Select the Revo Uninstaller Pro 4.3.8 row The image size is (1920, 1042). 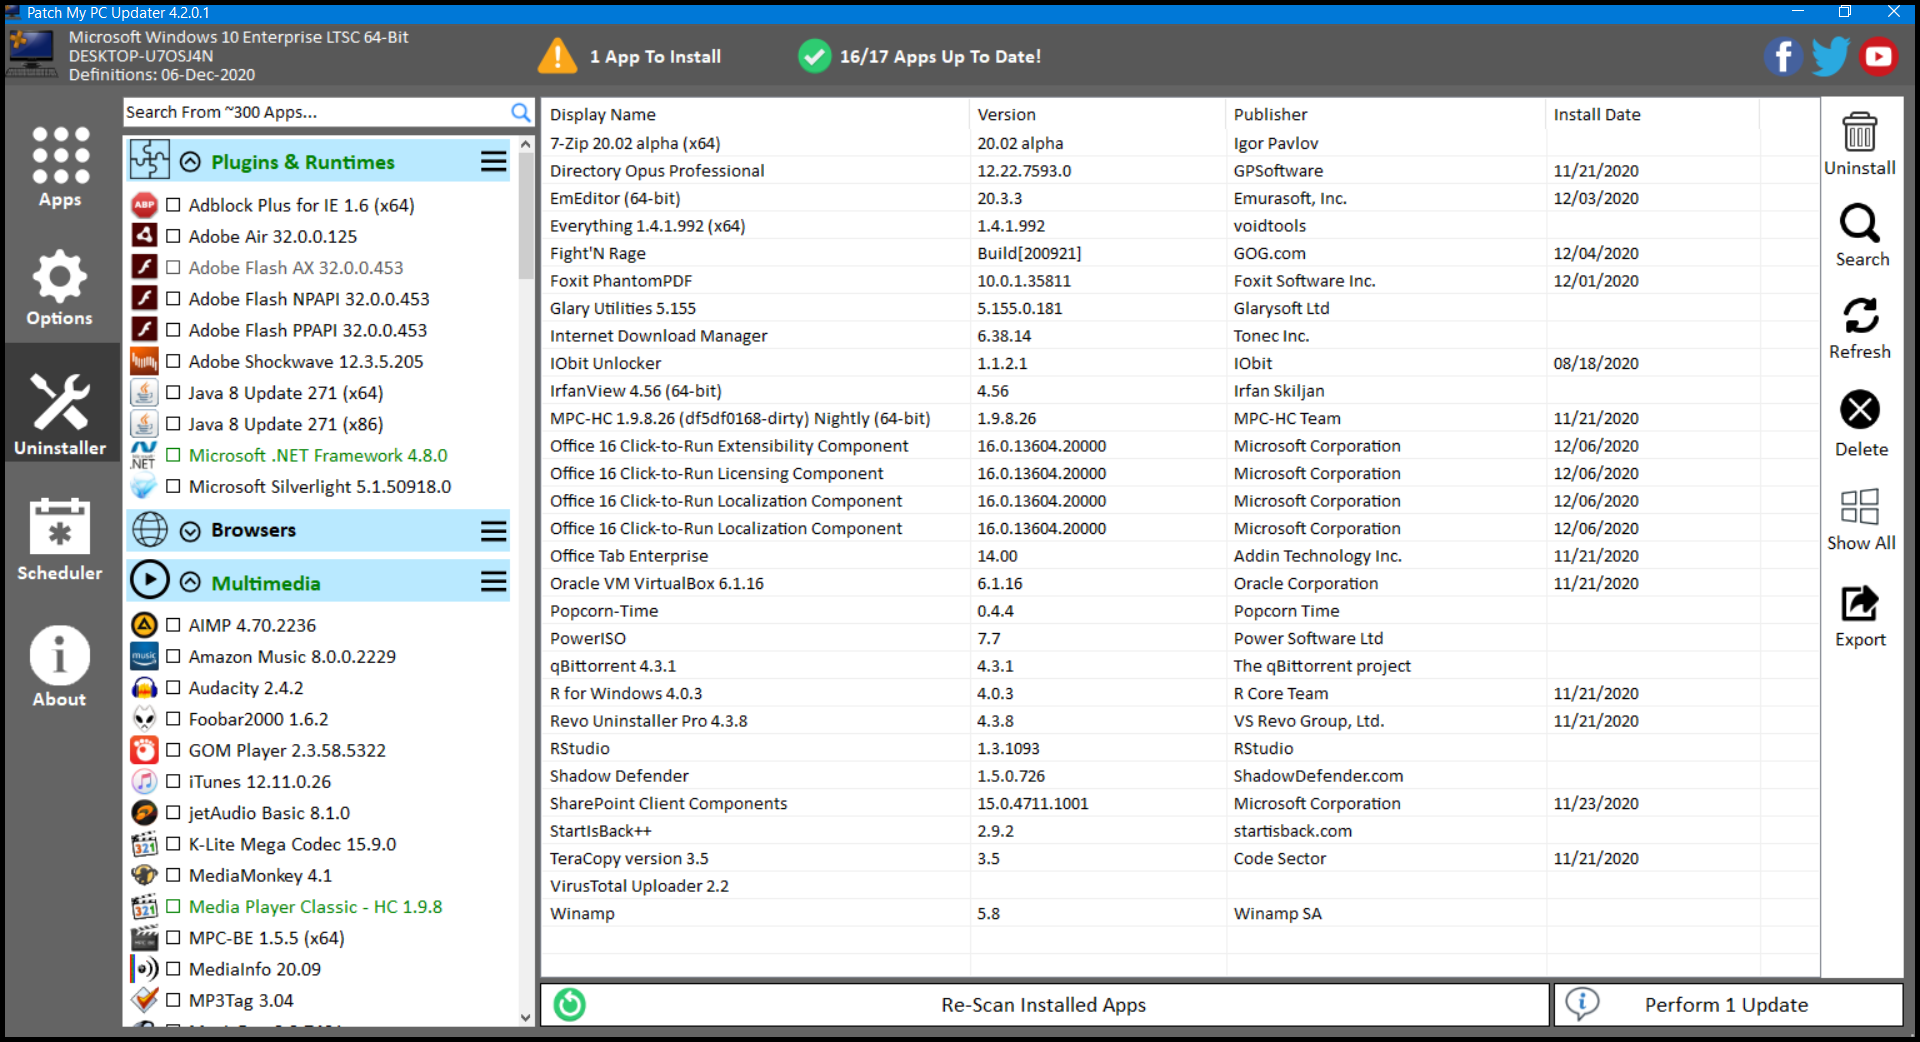pyautogui.click(x=1180, y=721)
